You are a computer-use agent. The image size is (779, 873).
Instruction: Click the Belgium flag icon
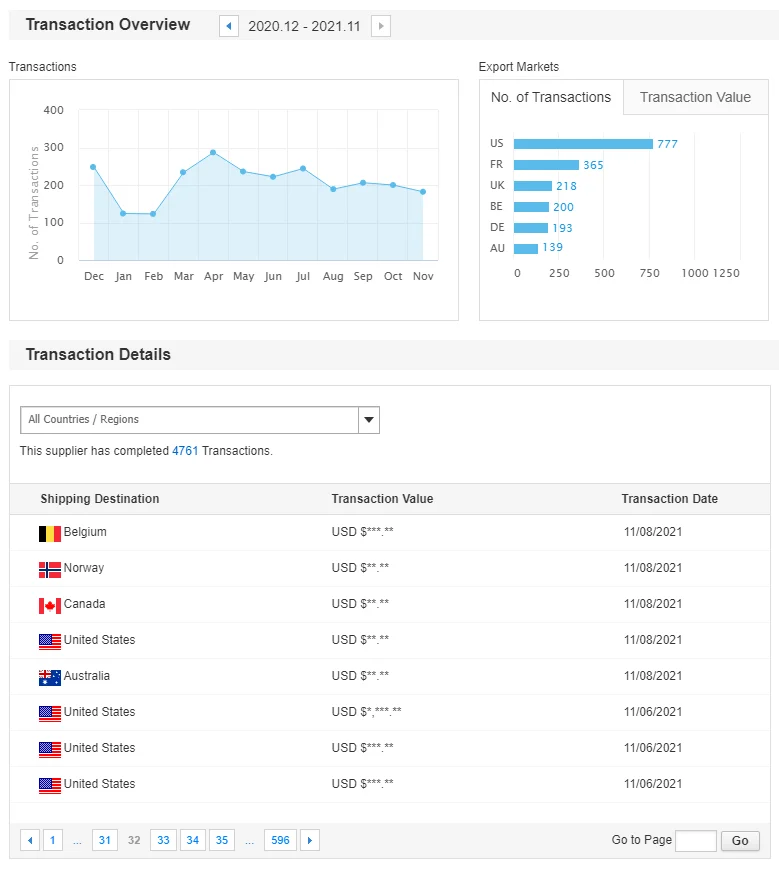tap(50, 534)
